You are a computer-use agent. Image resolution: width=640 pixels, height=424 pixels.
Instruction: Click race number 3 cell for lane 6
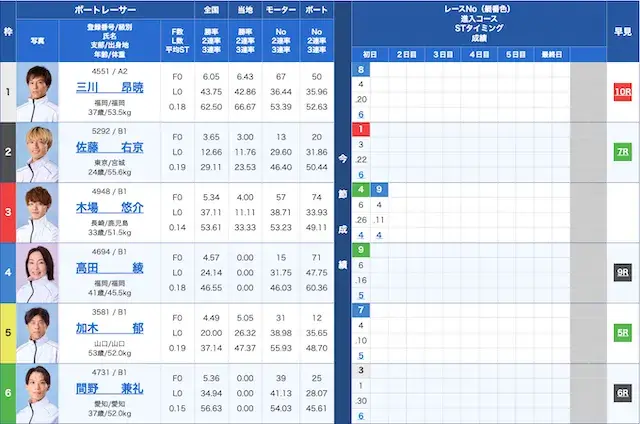coord(361,371)
